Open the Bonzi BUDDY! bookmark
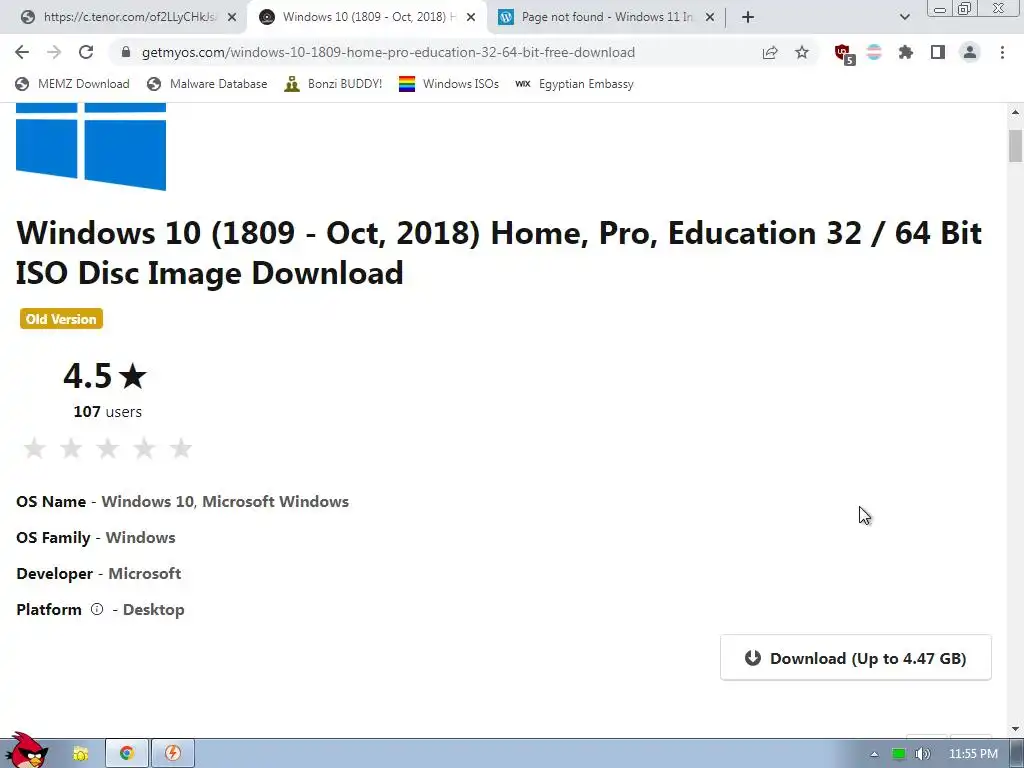Viewport: 1024px width, 768px height. click(334, 84)
